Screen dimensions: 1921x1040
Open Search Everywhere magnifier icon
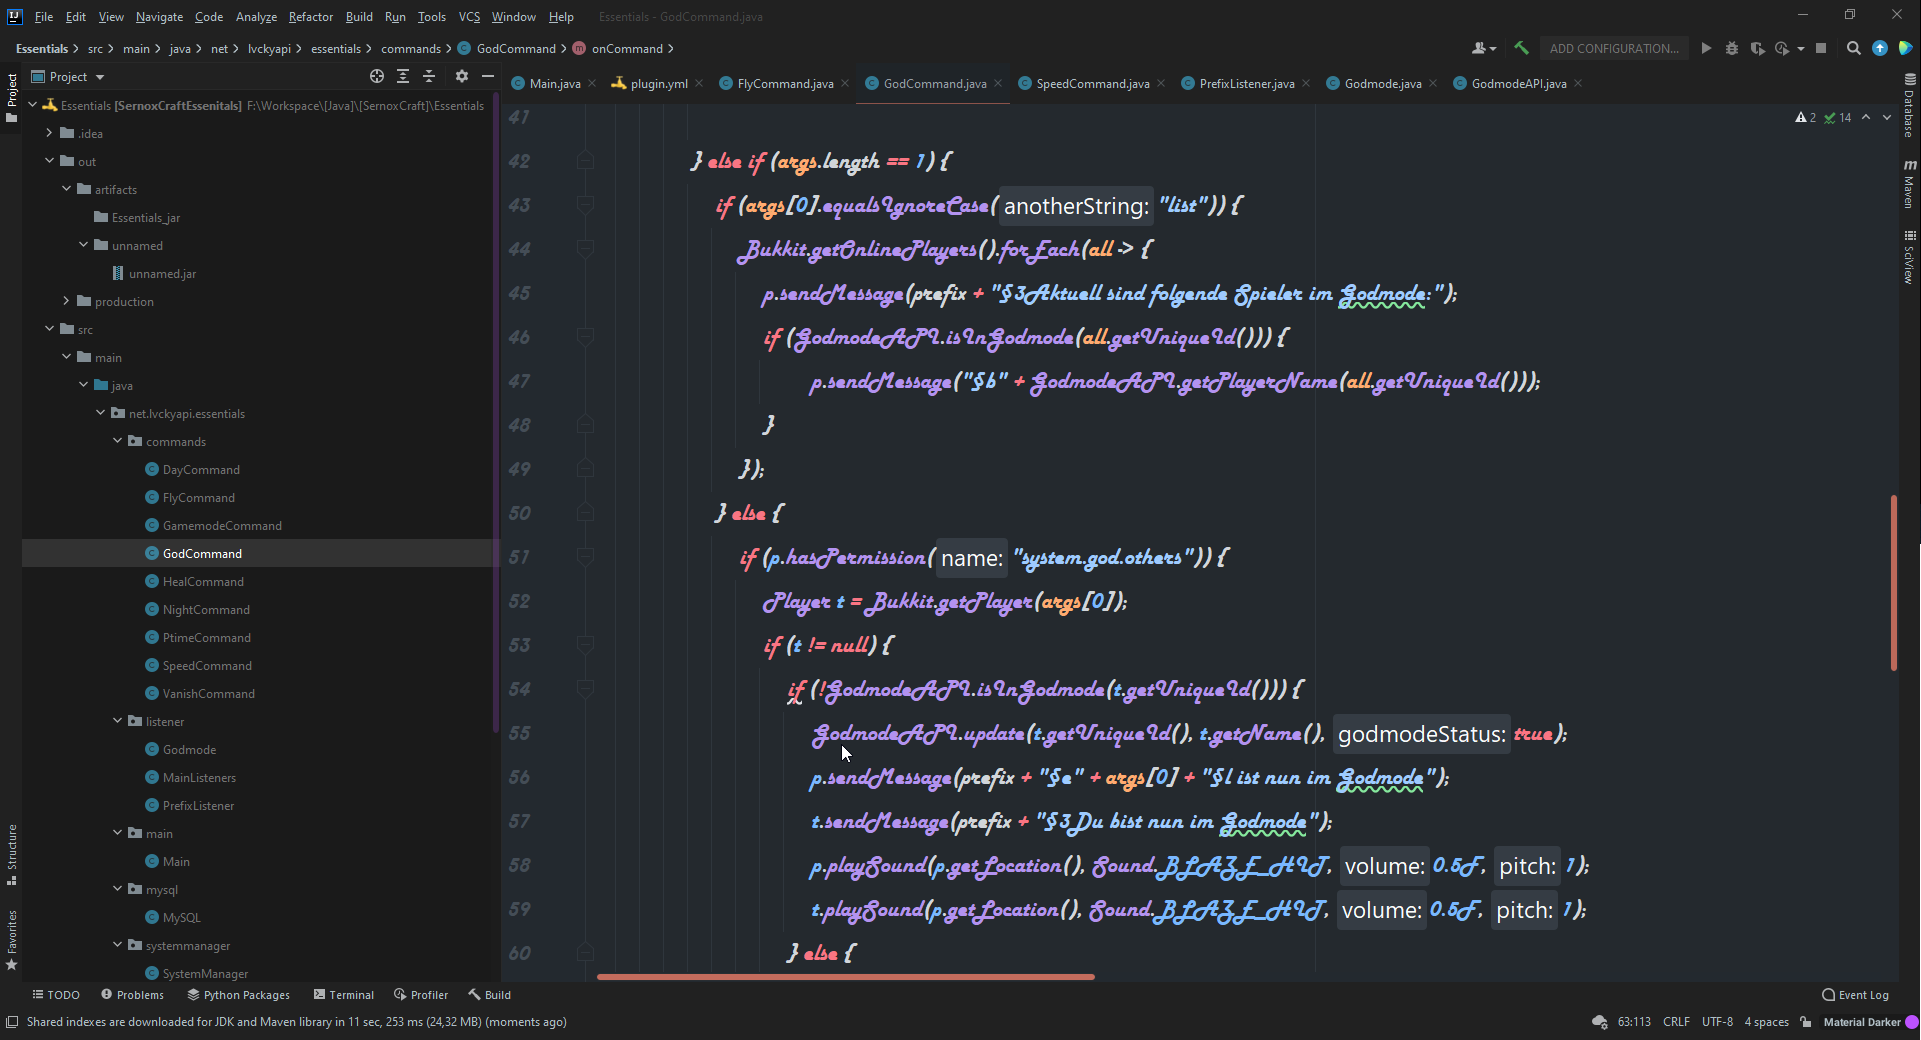(1853, 48)
